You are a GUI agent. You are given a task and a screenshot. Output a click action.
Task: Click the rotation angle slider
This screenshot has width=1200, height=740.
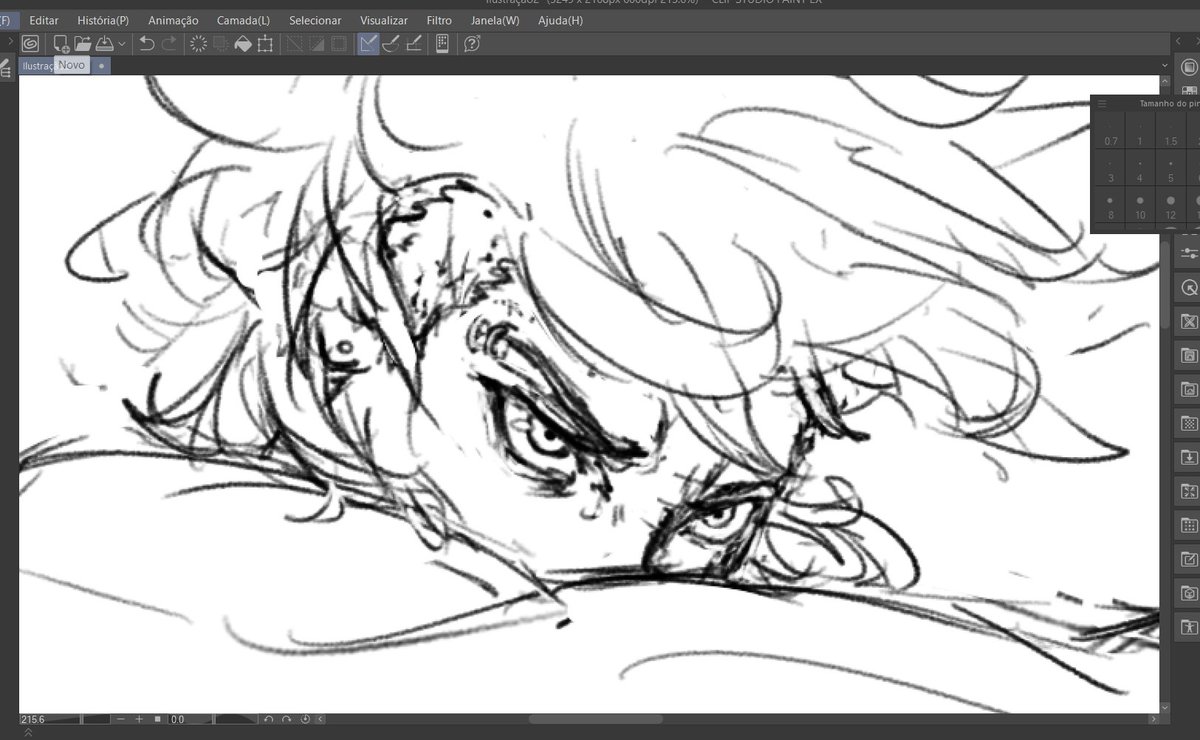[236, 719]
